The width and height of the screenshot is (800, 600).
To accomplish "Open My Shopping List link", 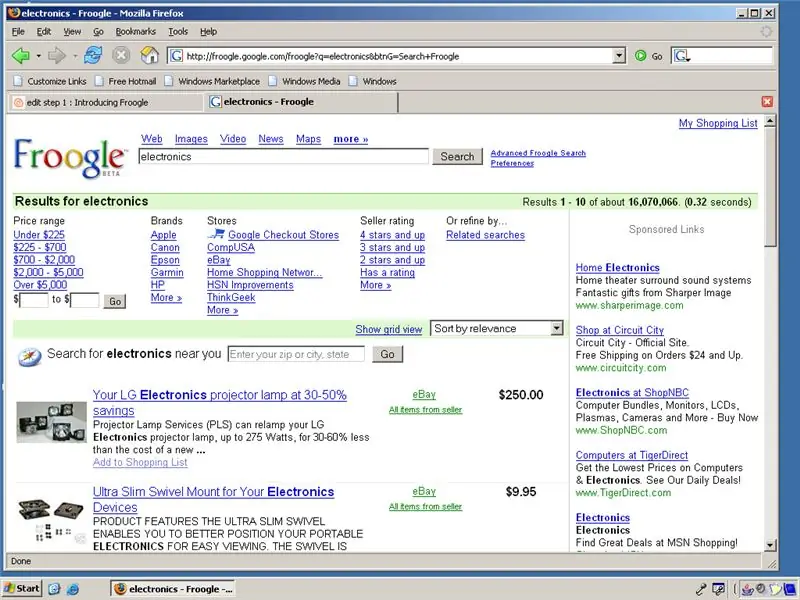I will pos(718,123).
